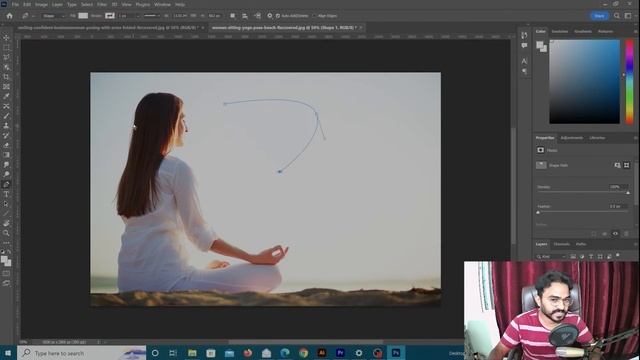Select the Blur tool
Image resolution: width=640 pixels, height=360 pixels.
click(6, 165)
